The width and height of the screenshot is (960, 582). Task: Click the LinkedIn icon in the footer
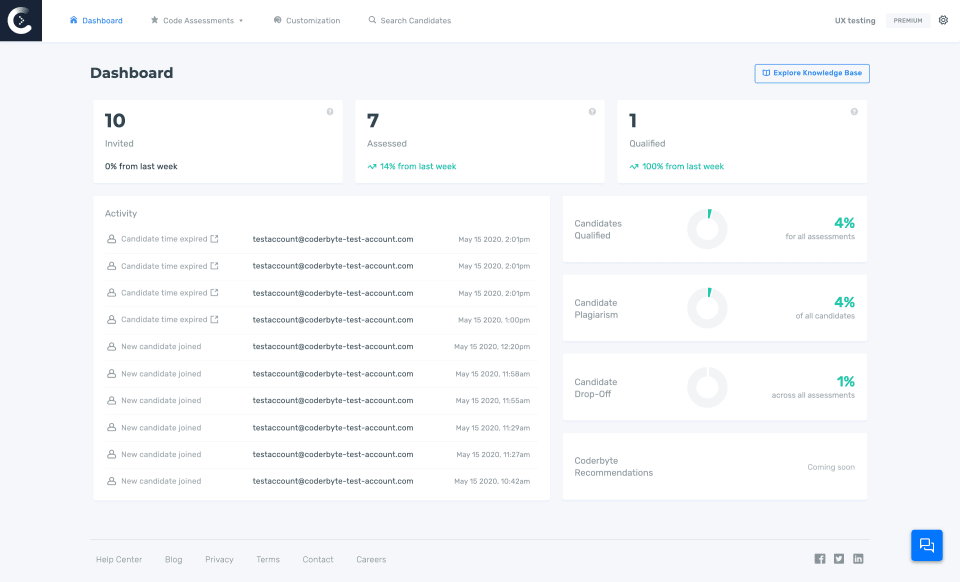[x=858, y=559]
